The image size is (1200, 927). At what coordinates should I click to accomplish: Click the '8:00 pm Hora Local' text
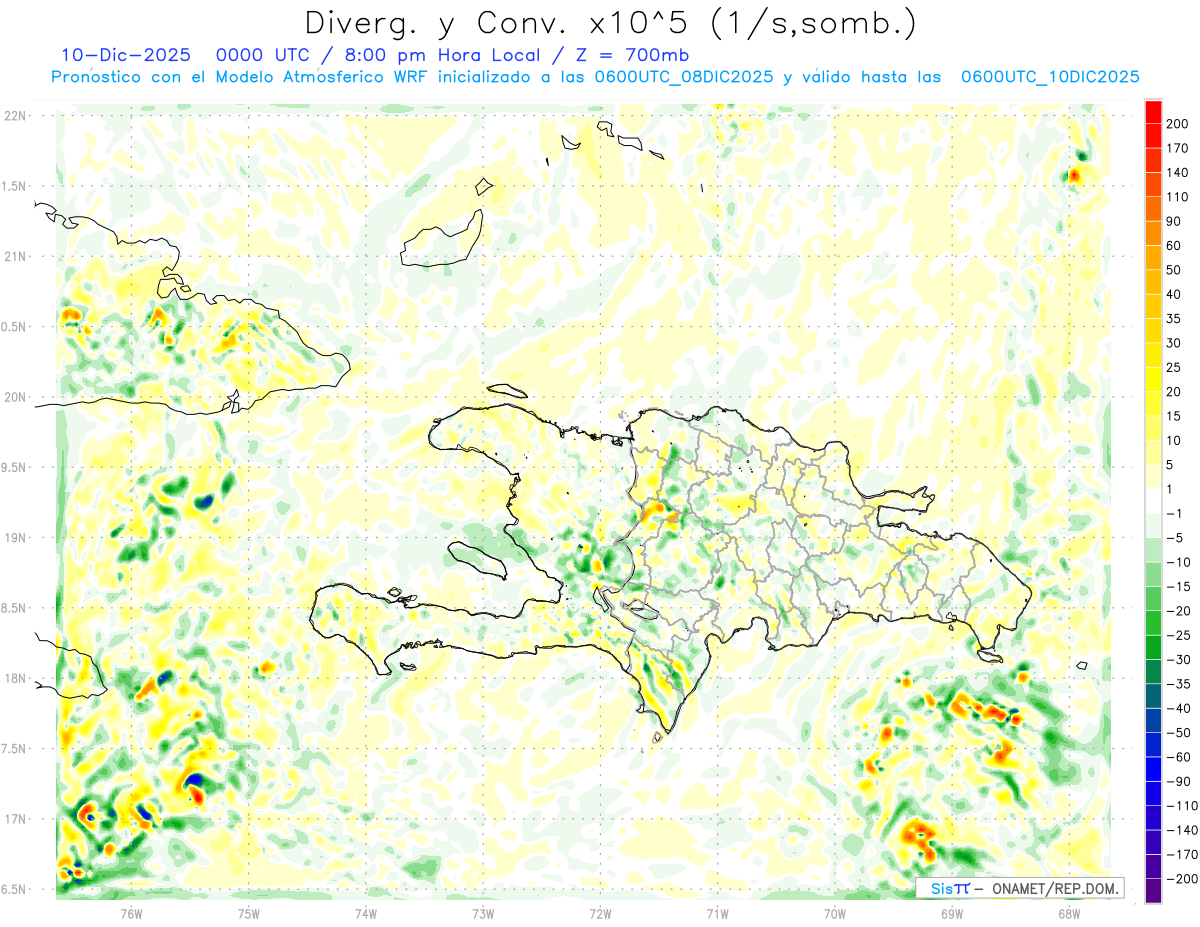447,55
